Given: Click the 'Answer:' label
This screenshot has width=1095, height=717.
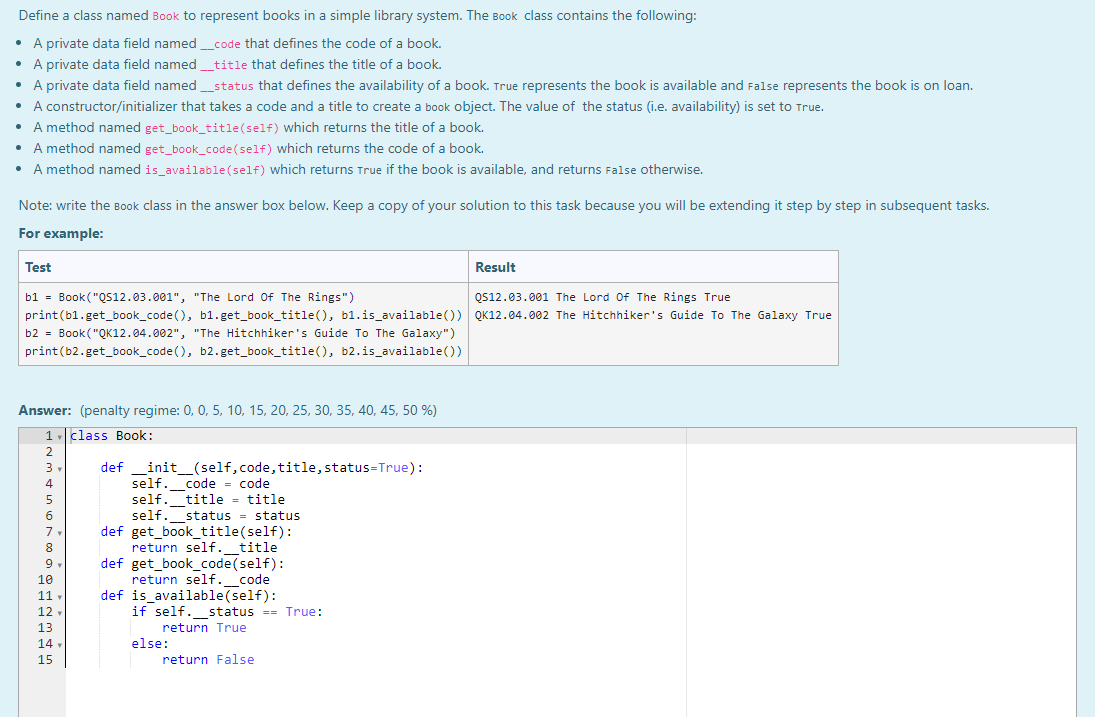Looking at the screenshot, I should click(x=45, y=411).
